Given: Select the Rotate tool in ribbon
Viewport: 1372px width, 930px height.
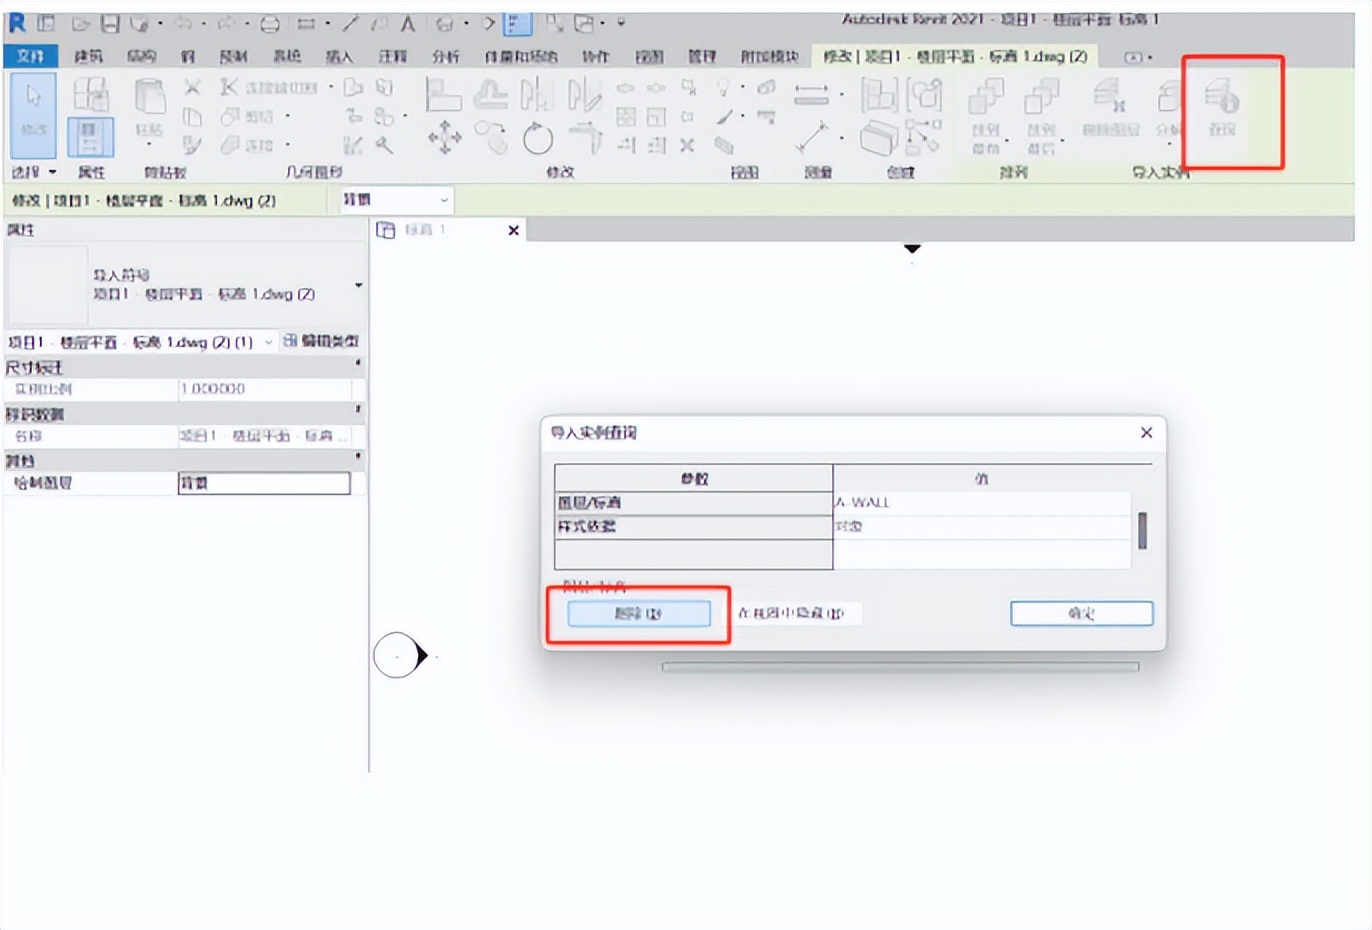Looking at the screenshot, I should pyautogui.click(x=537, y=138).
